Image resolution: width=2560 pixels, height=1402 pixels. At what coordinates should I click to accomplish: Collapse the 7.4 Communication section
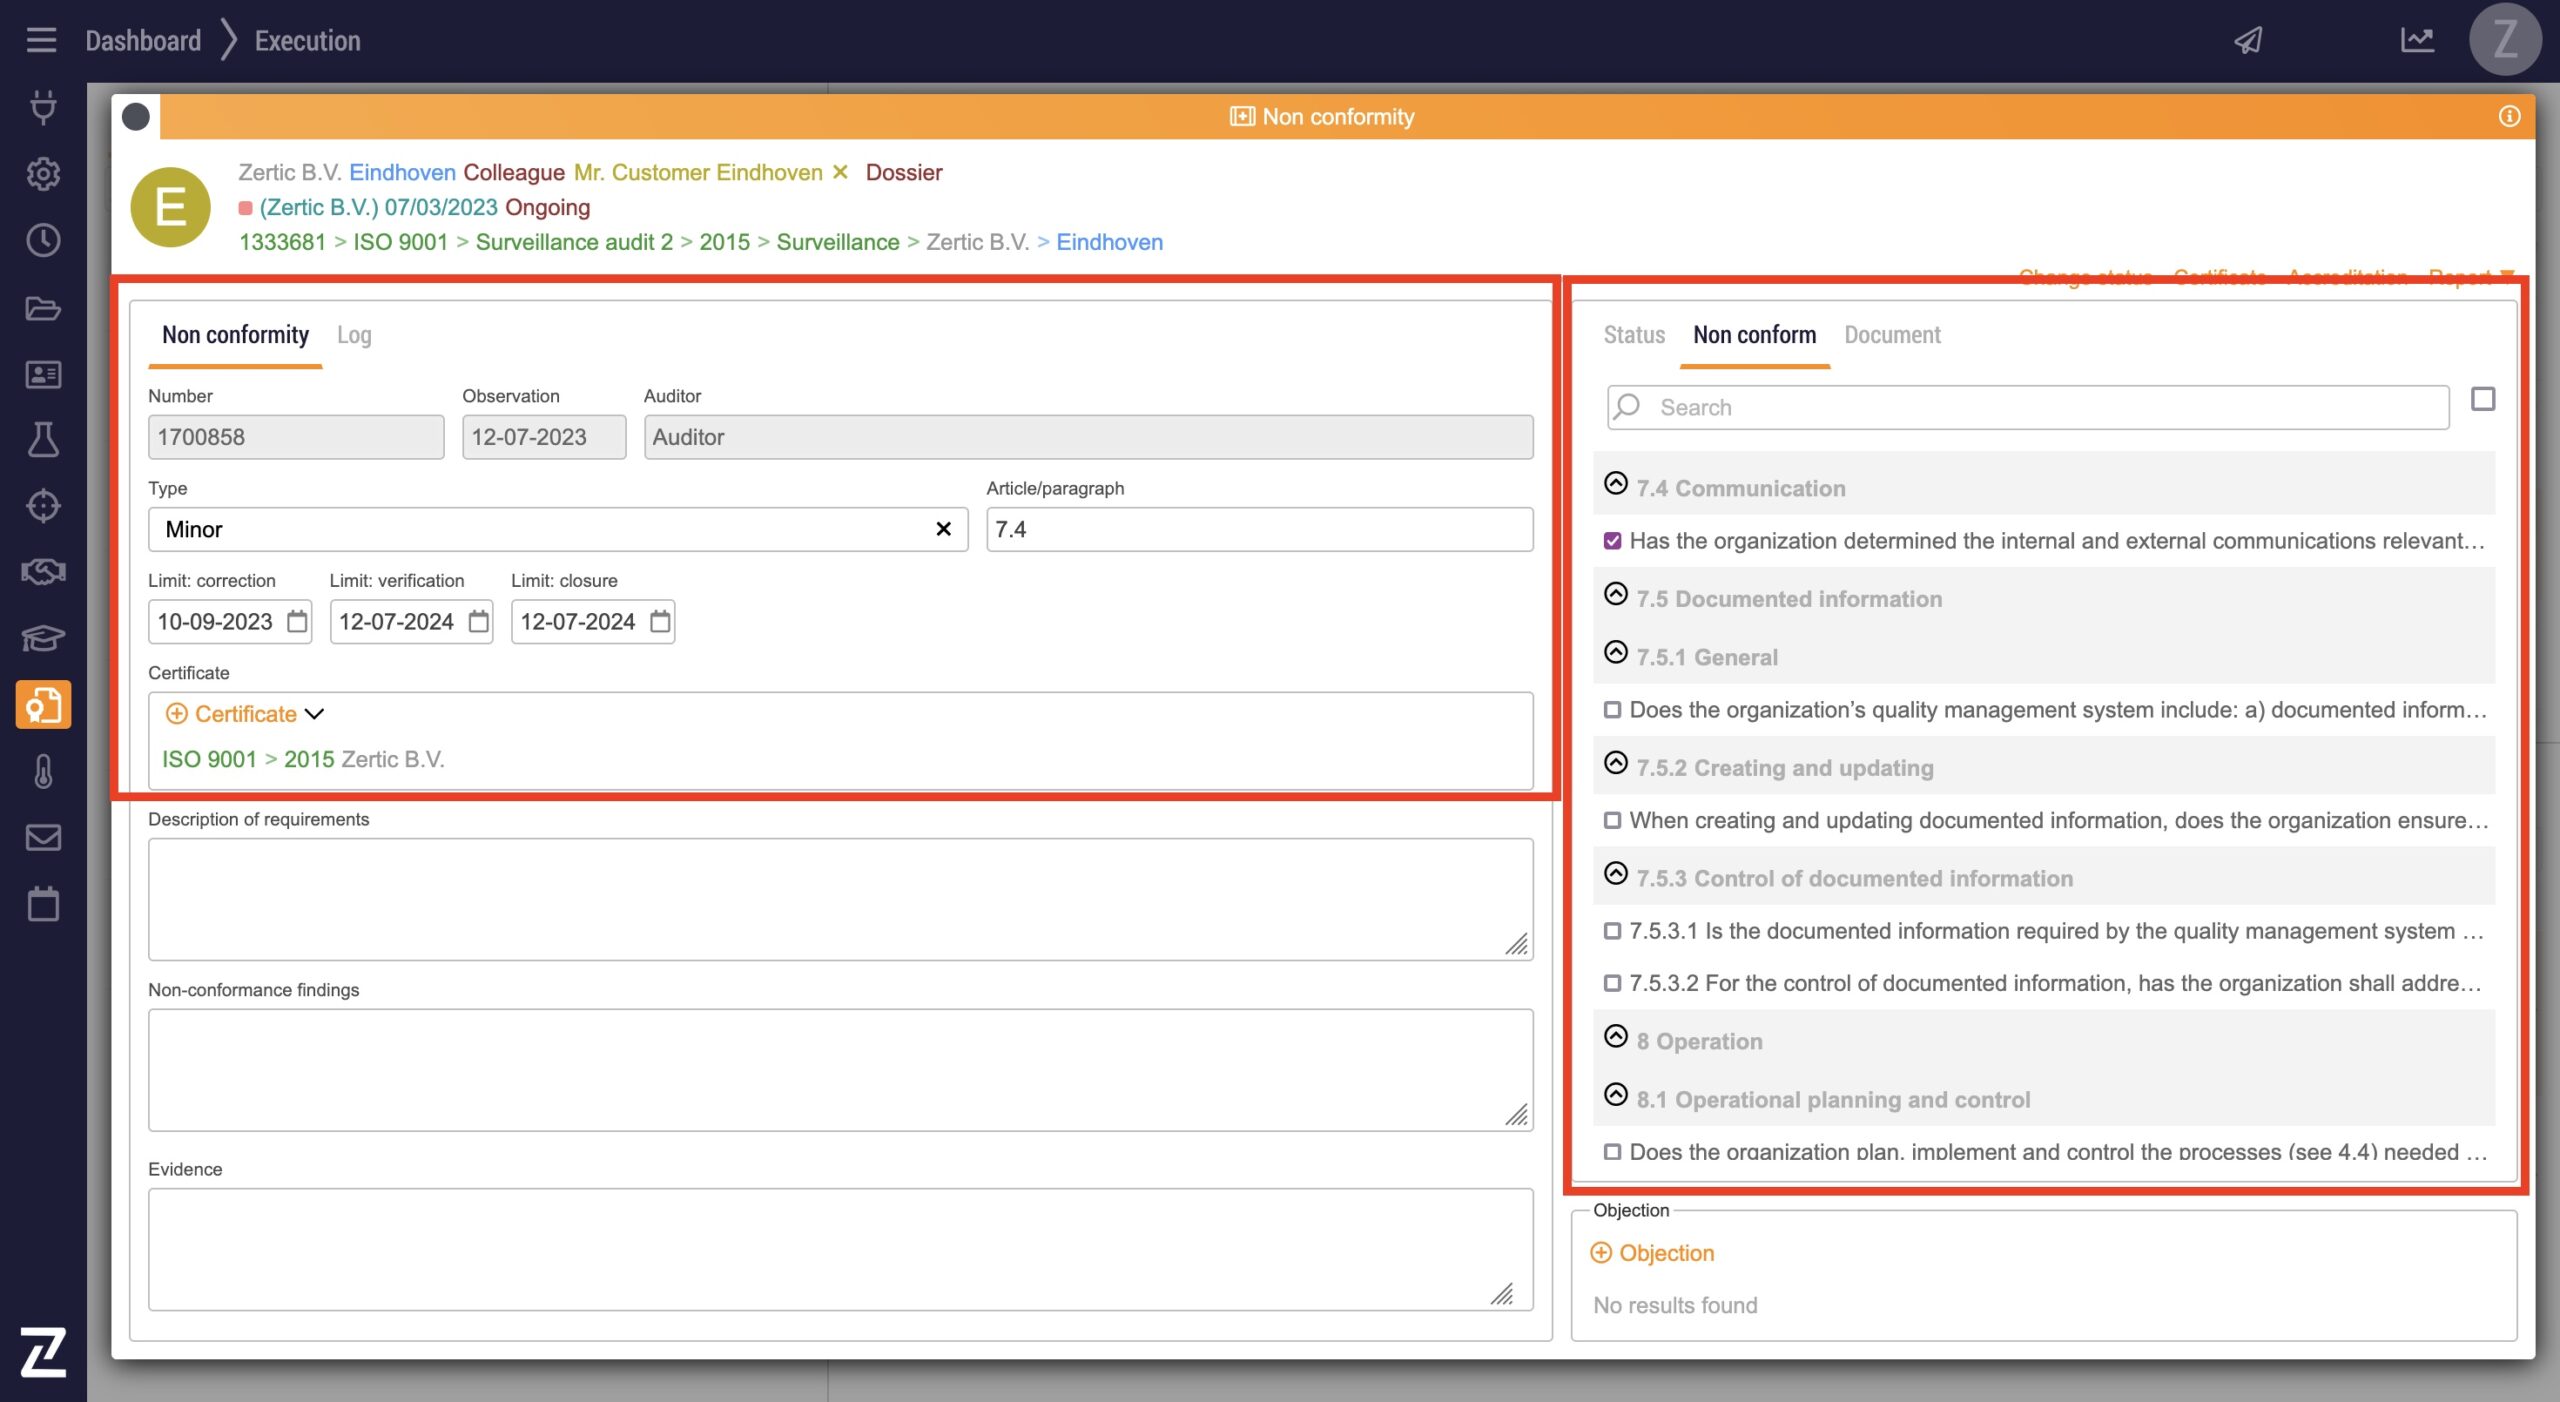coord(1616,484)
